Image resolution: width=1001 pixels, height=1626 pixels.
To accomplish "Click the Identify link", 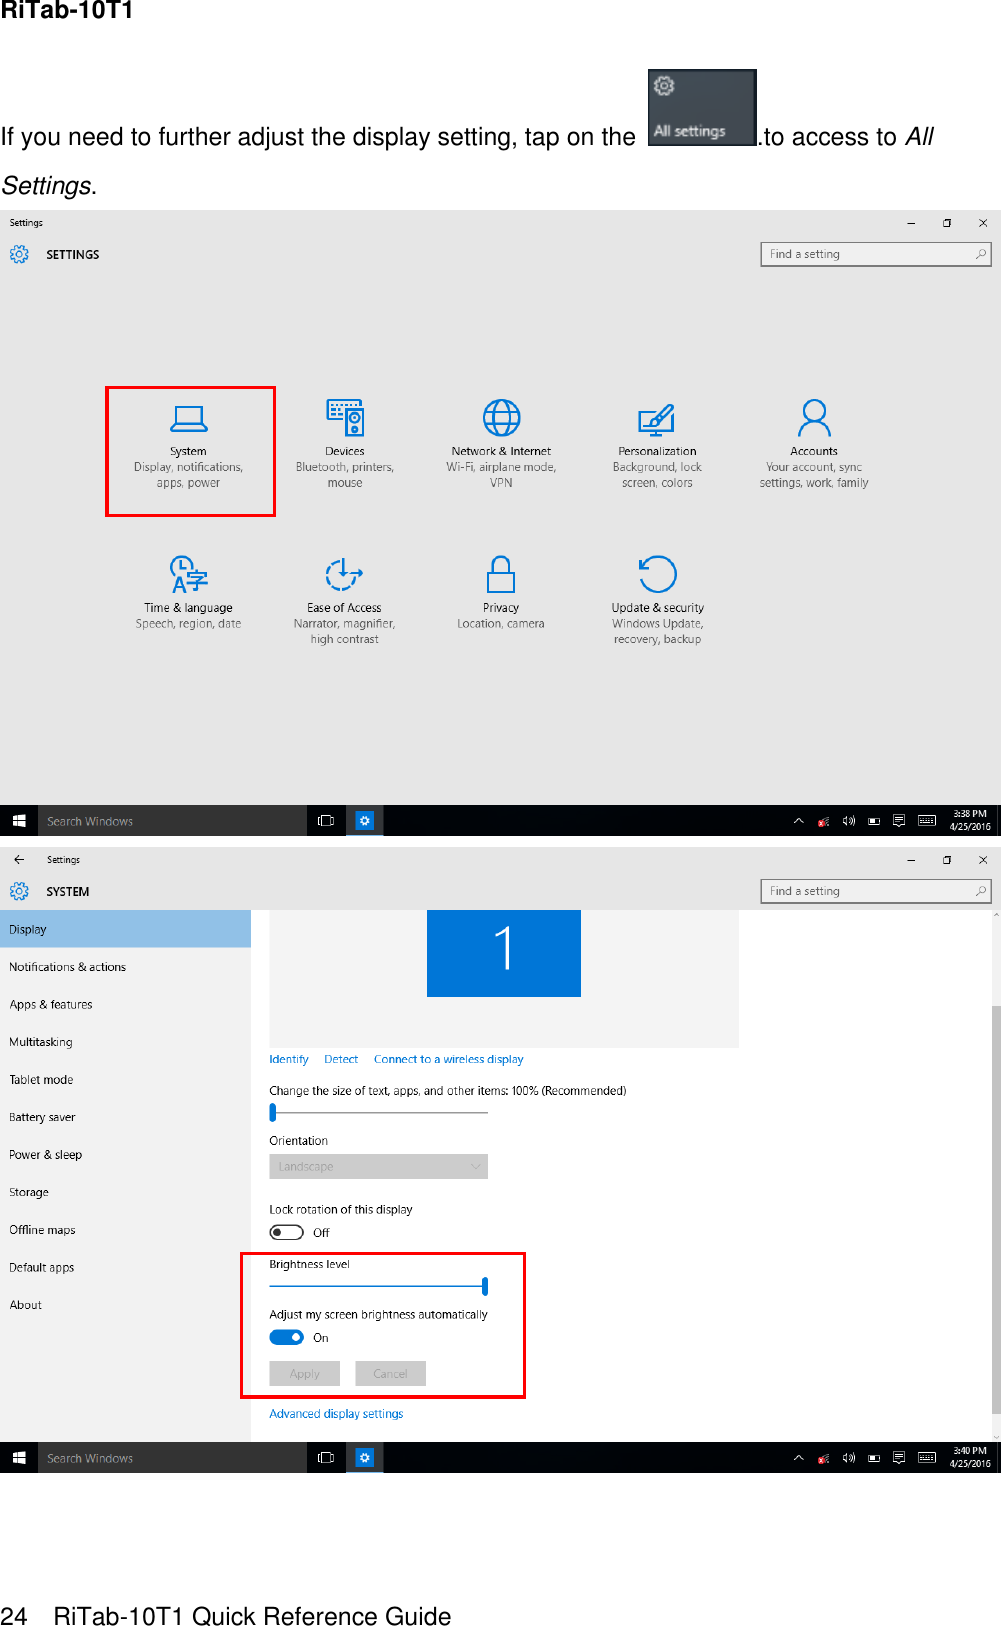I will pyautogui.click(x=289, y=1059).
